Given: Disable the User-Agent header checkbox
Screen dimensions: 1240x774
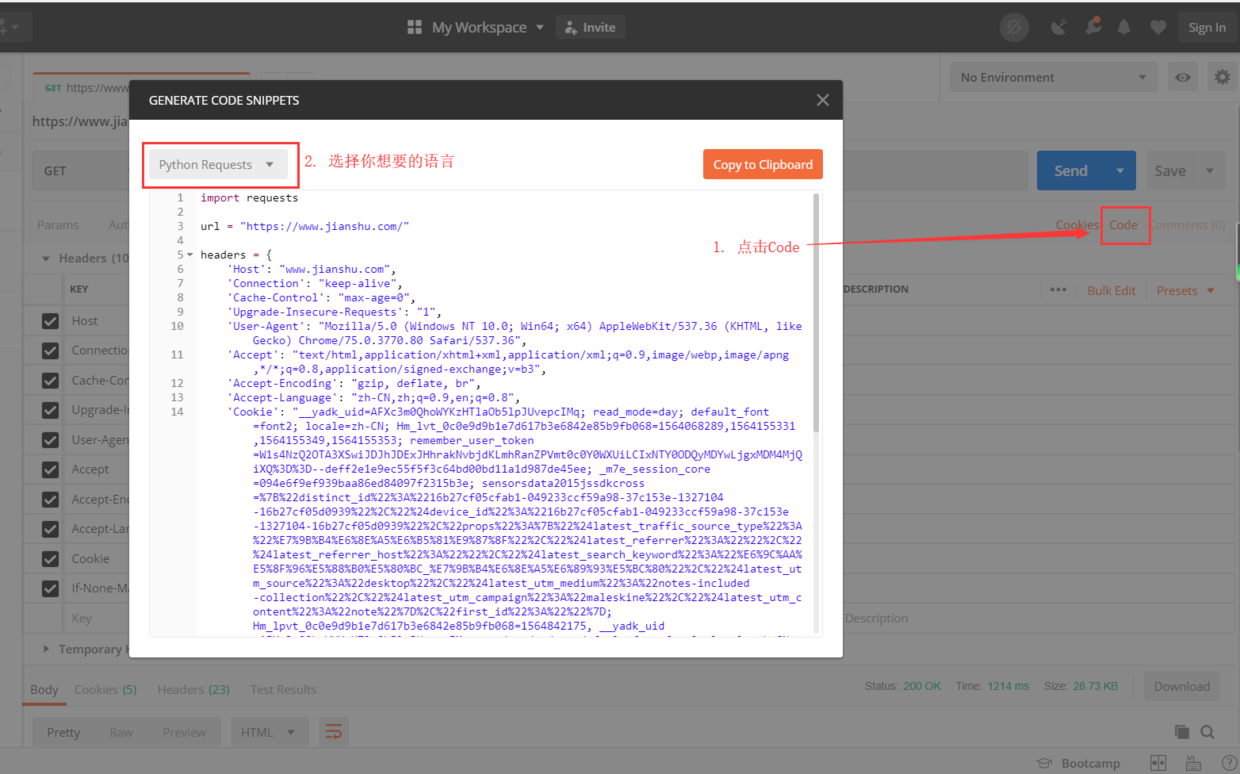Looking at the screenshot, I should click(x=50, y=439).
